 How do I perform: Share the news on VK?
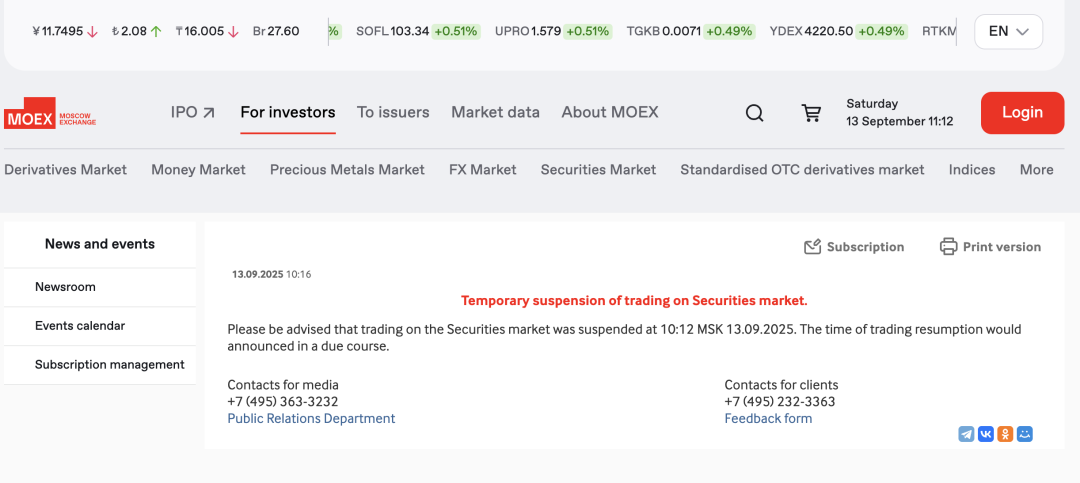(986, 434)
